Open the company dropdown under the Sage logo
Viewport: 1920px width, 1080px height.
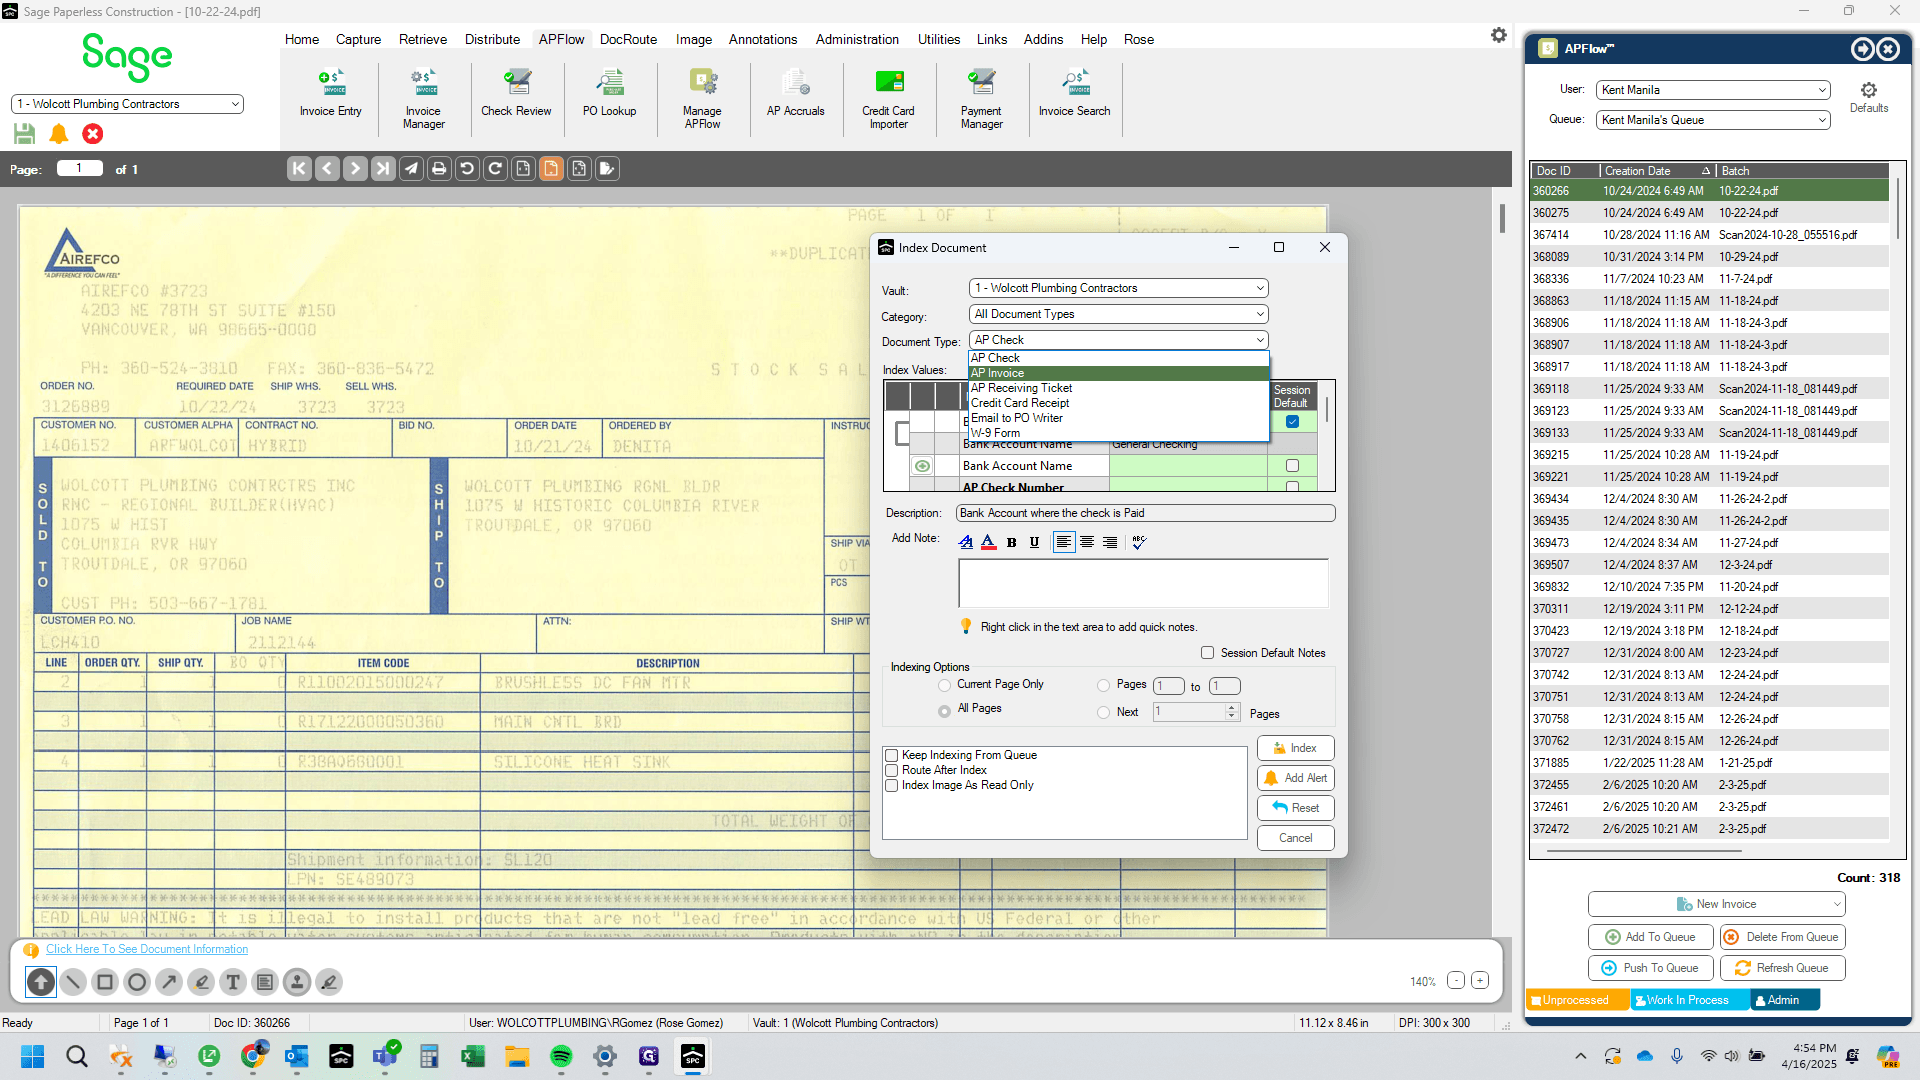pos(127,104)
